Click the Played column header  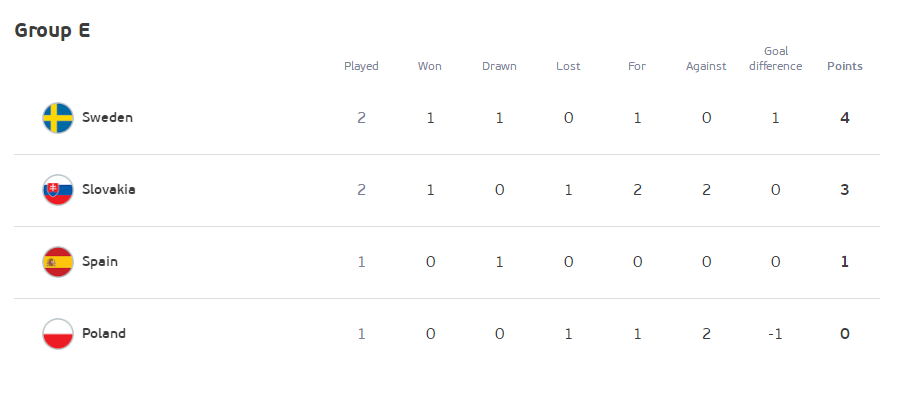tap(361, 67)
